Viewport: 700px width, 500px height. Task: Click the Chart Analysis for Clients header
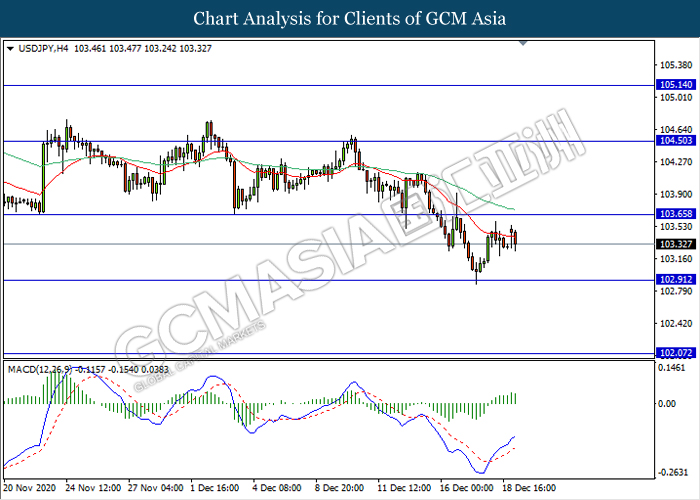click(x=350, y=19)
